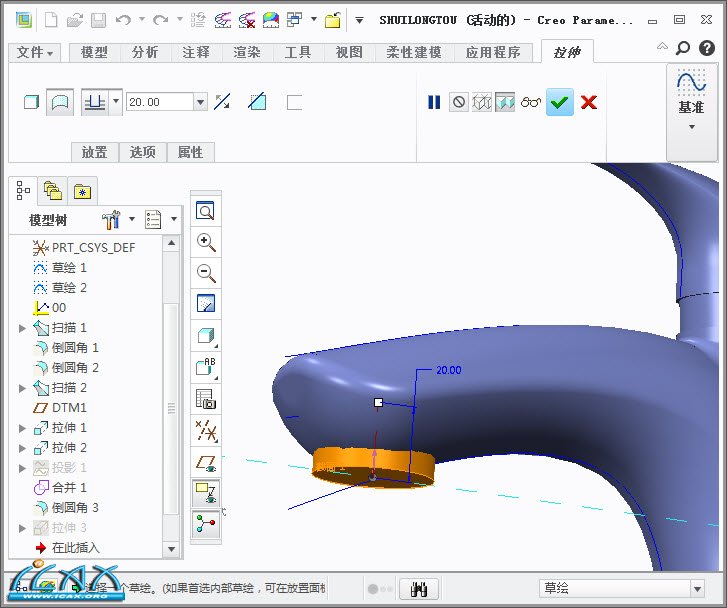Pause the extrude tool

(434, 102)
